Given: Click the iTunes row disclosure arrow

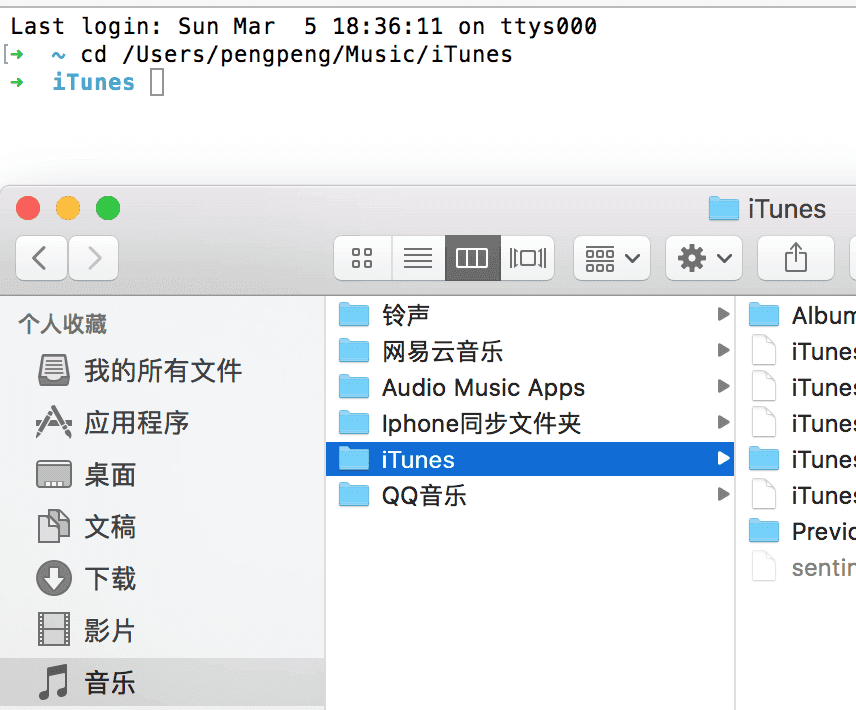Looking at the screenshot, I should pyautogui.click(x=723, y=458).
